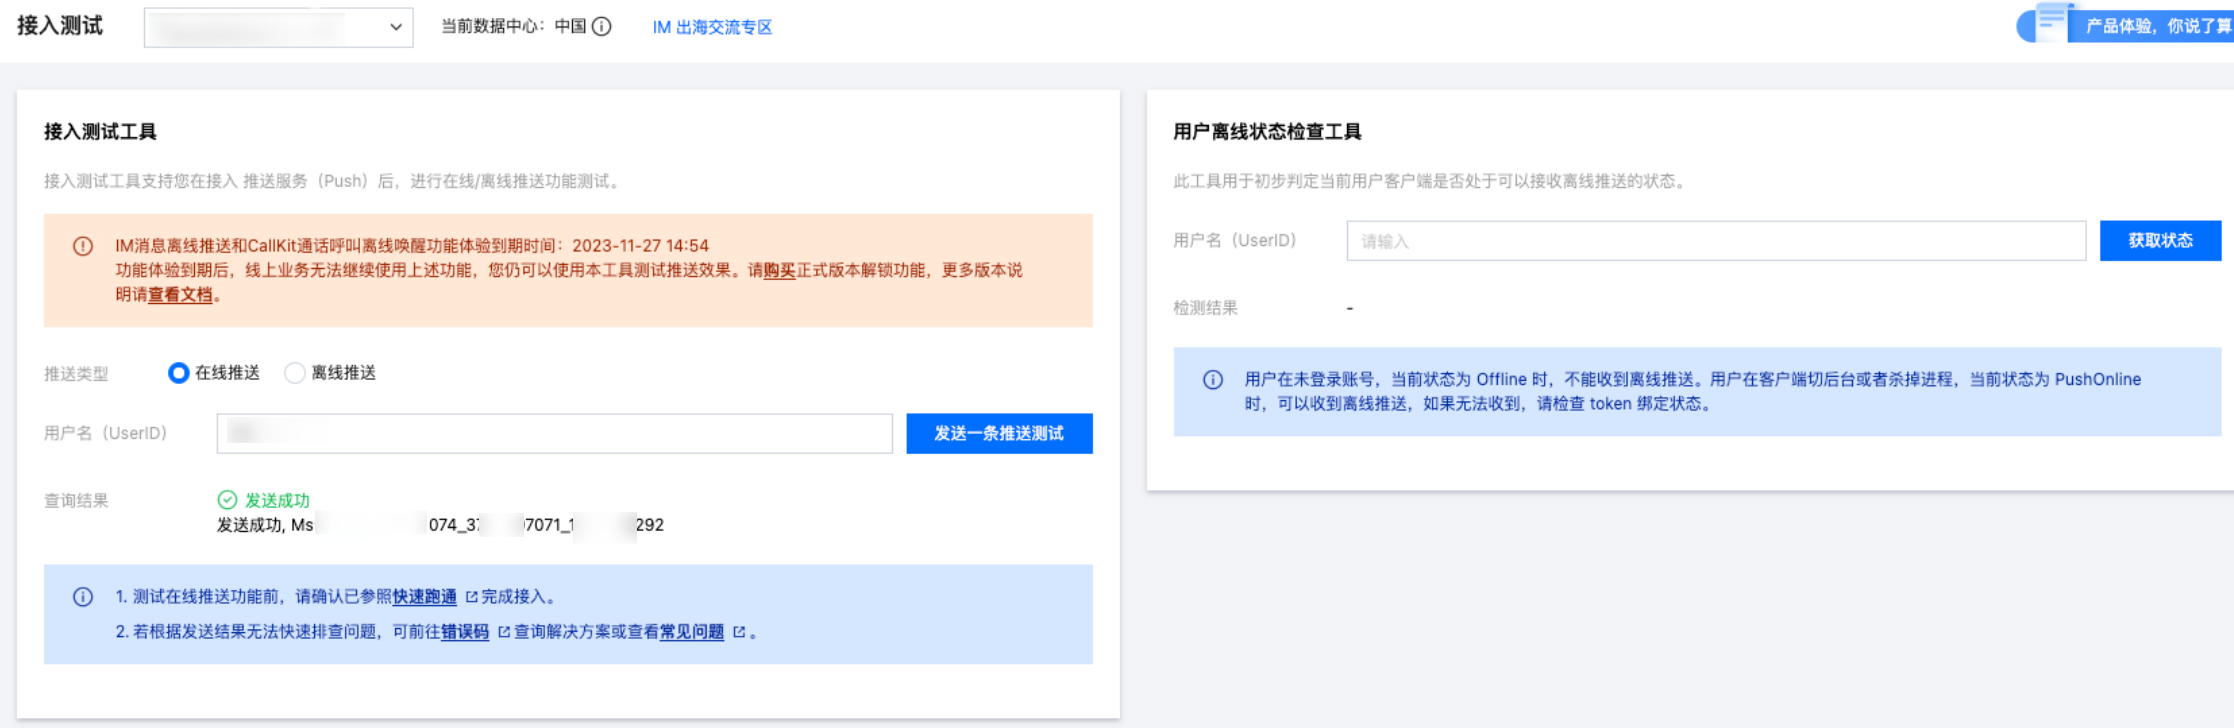
Task: Select the 在线推送 radio button
Action: pos(179,373)
